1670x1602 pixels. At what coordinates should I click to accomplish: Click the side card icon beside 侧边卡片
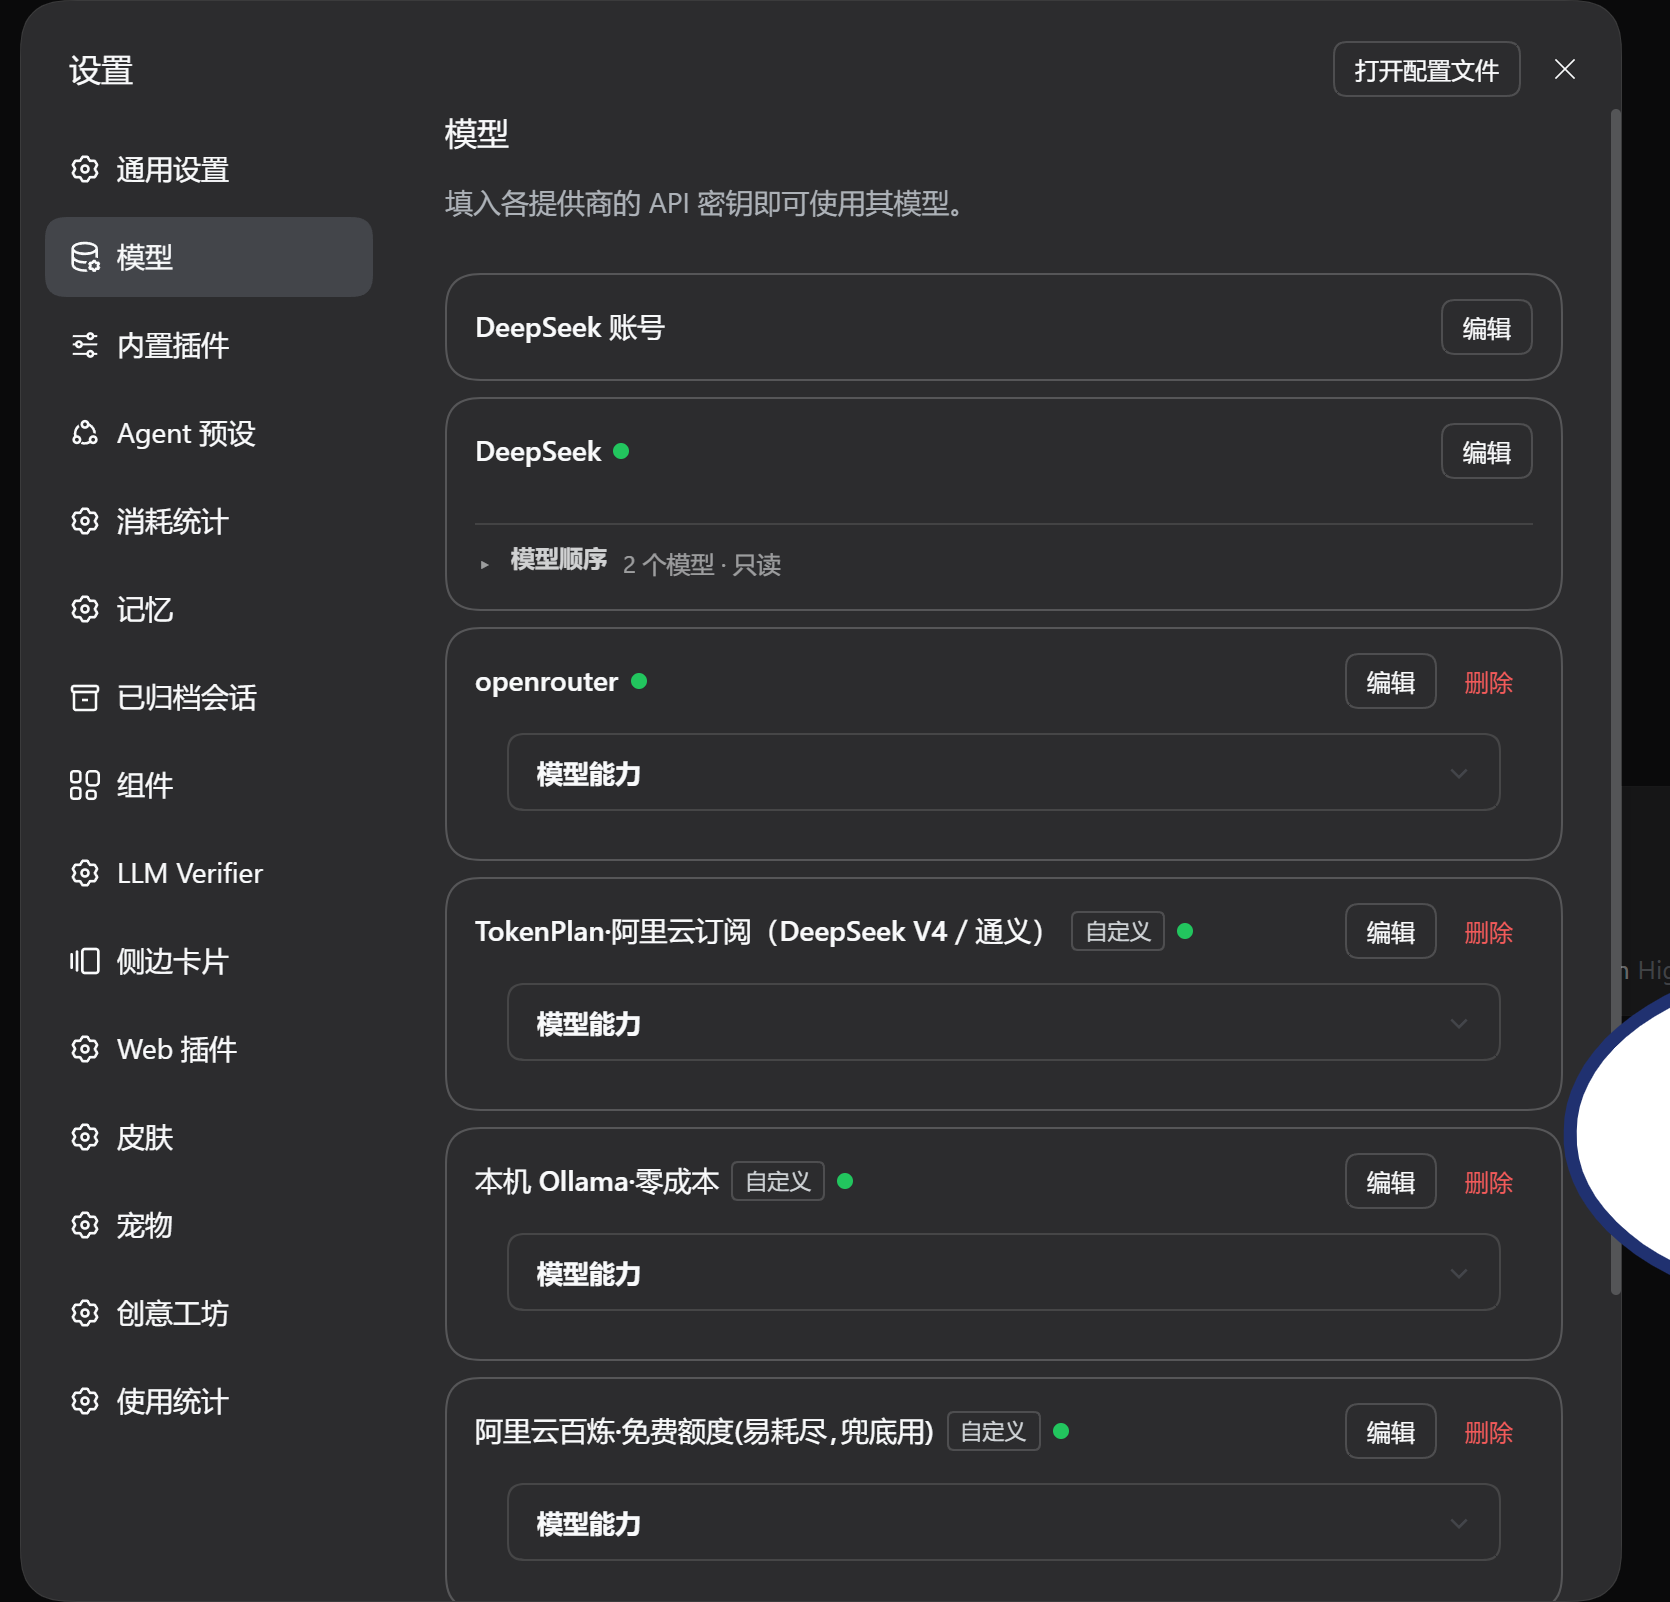click(x=85, y=961)
